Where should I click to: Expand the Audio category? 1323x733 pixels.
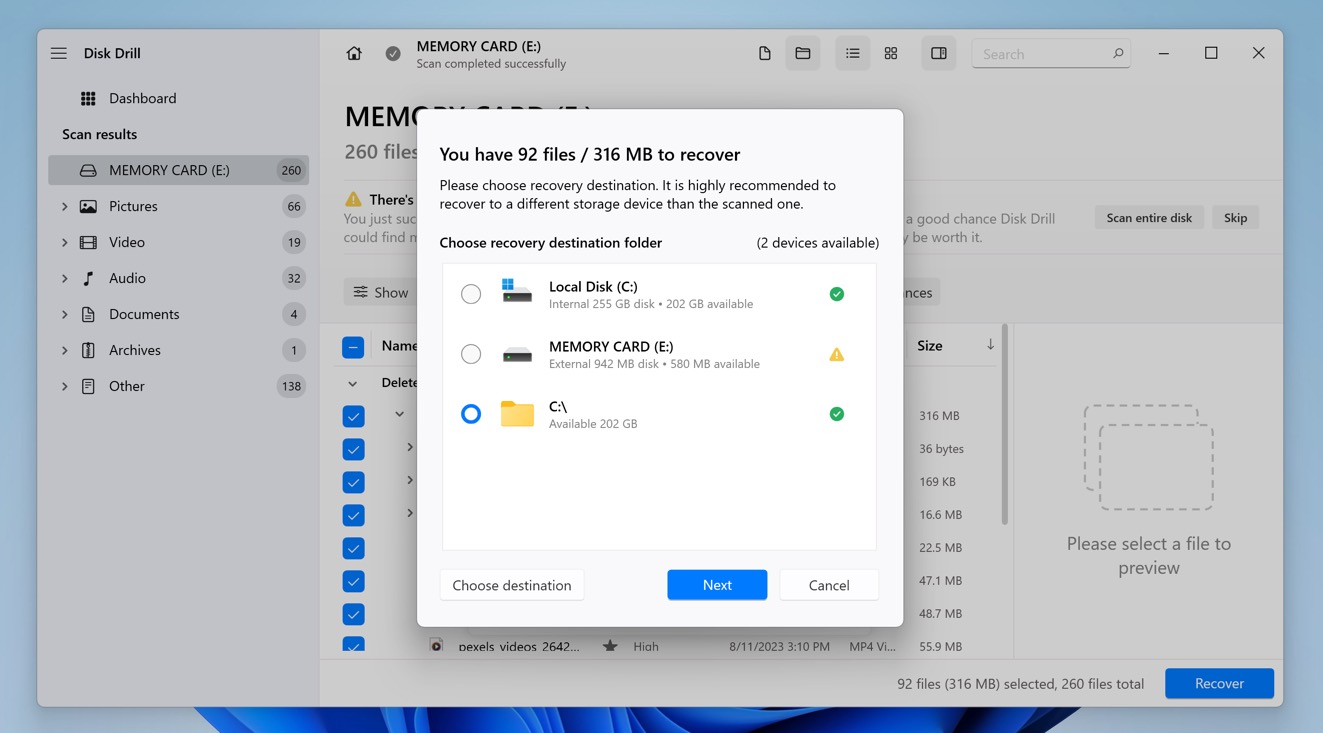pos(64,278)
